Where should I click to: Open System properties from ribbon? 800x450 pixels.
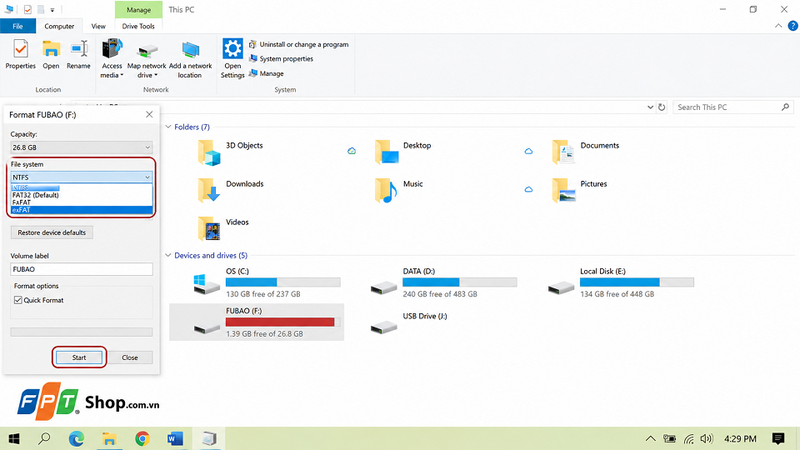(x=281, y=59)
